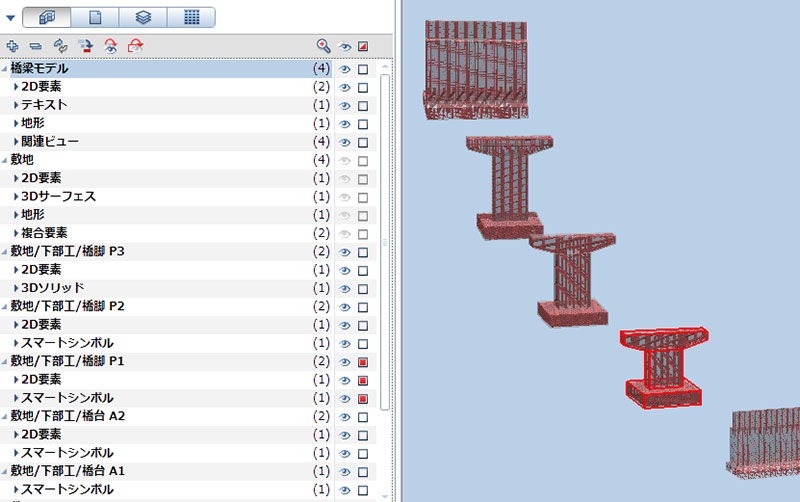Image resolution: width=800 pixels, height=502 pixels.
Task: Select the 敷地/下部工/橋台 A1 row
Action: 166,472
